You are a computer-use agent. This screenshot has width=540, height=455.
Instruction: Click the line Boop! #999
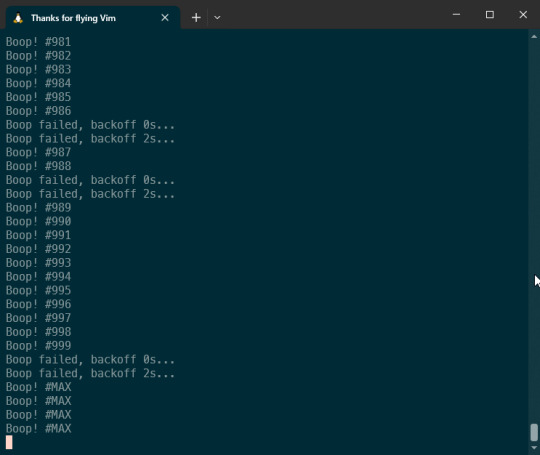tap(39, 346)
